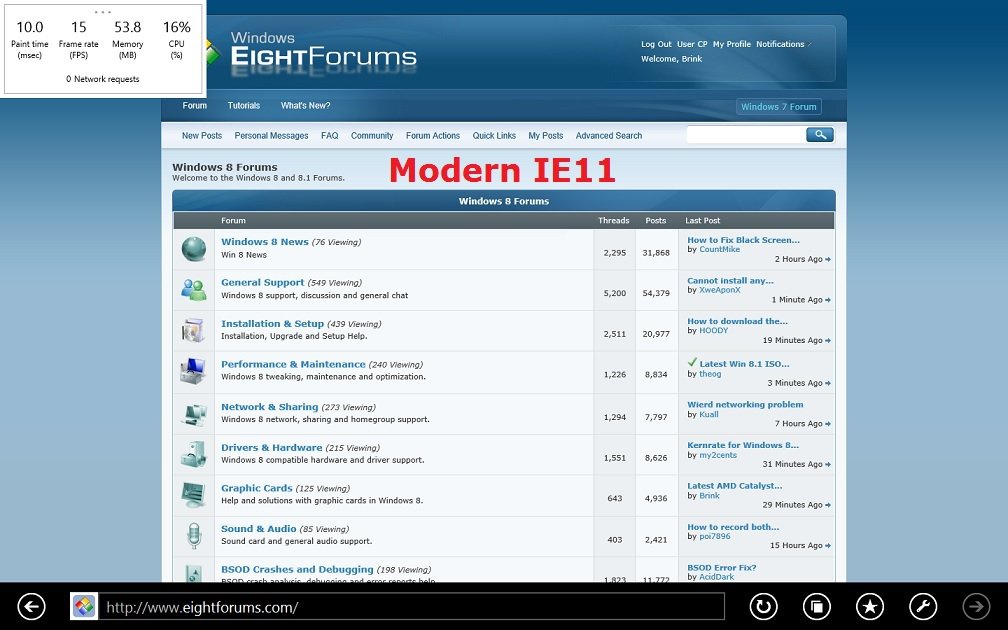
Task: Expand the Forum Actions menu
Action: [433, 136]
